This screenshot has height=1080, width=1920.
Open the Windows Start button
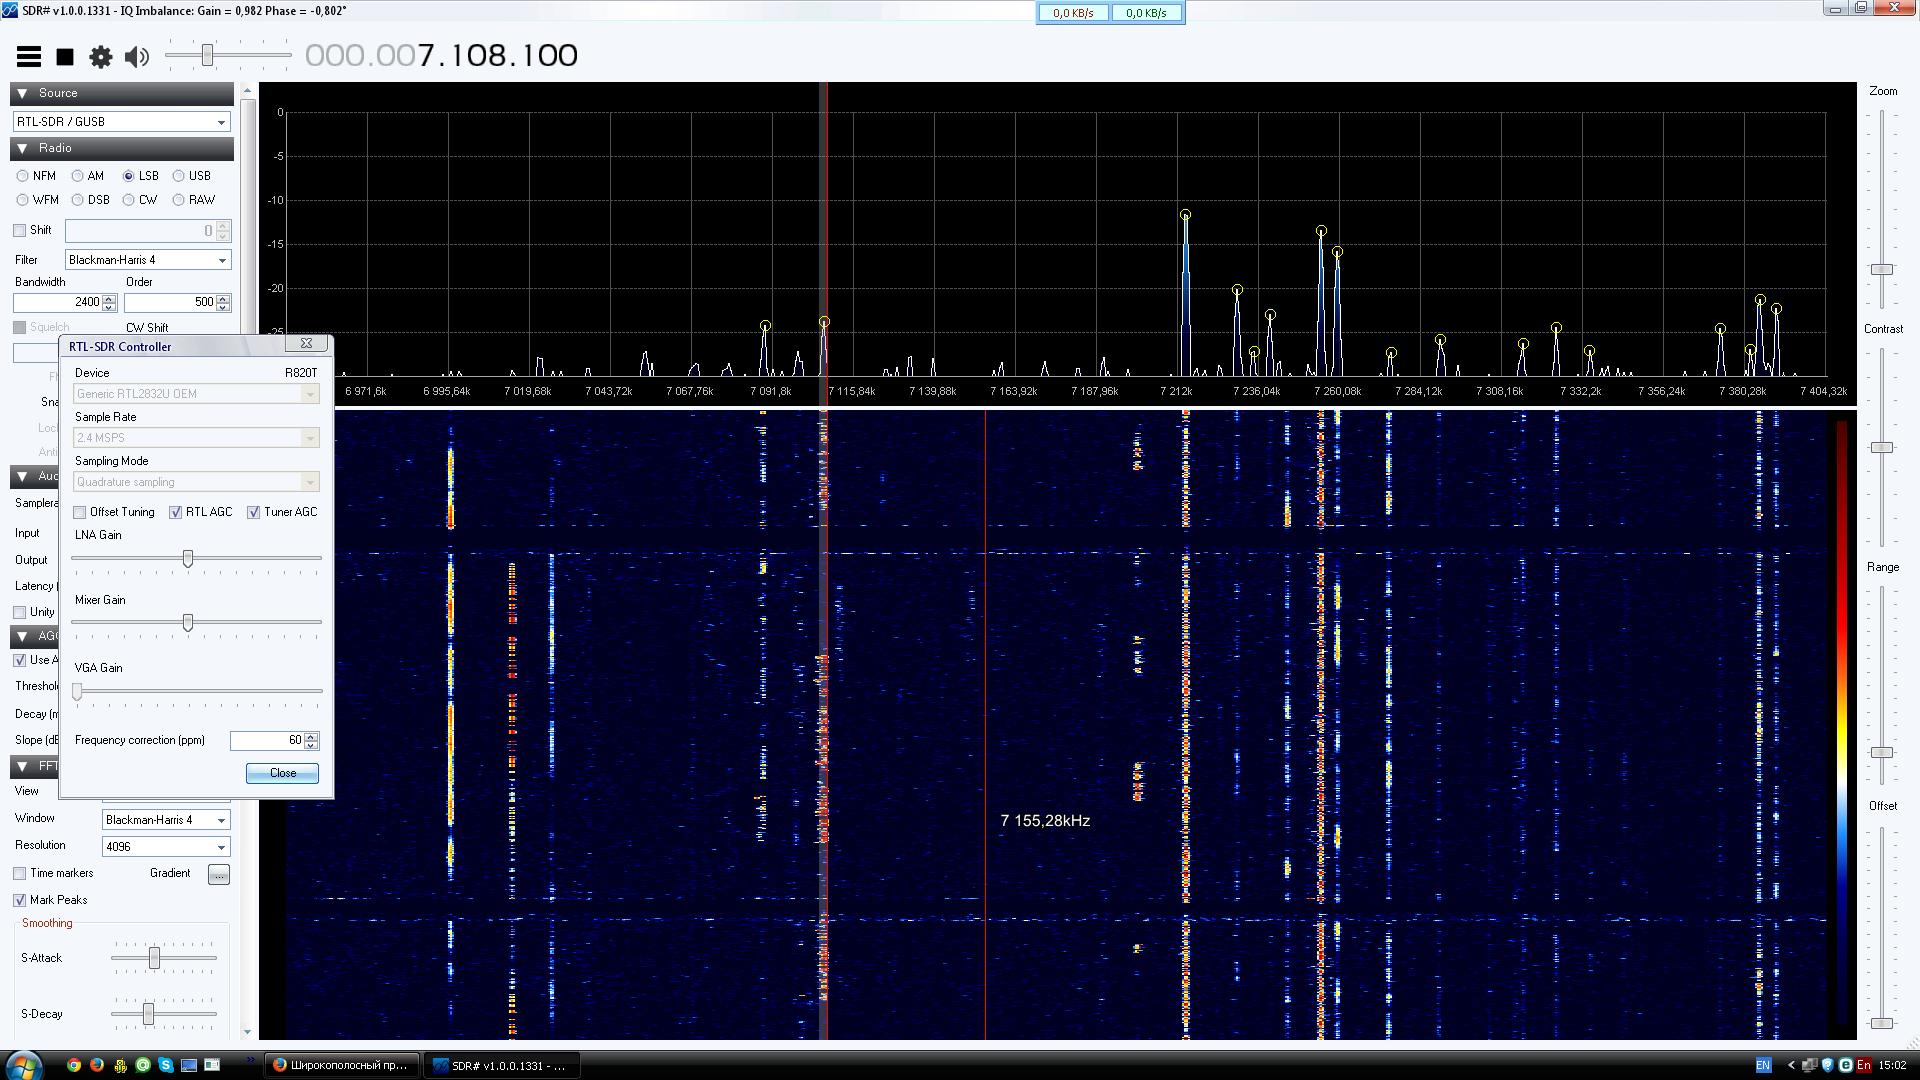coord(23,1065)
